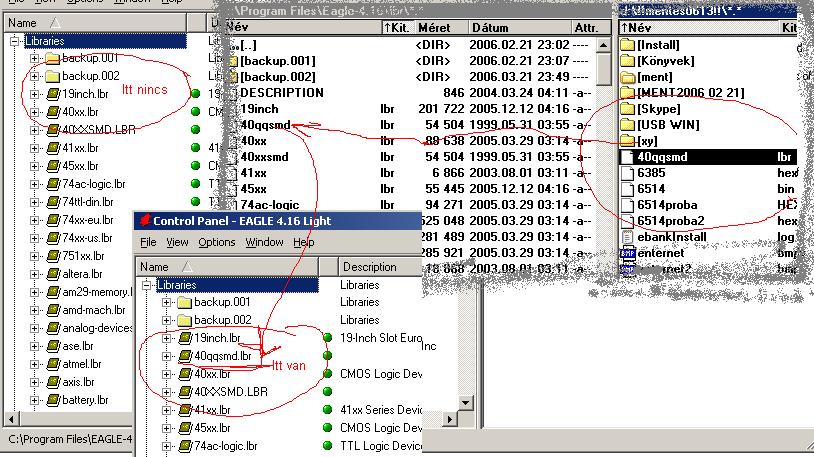Toggle in-use dot for 40XXSMD.LBR in front window
814x457 pixels.
328,392
